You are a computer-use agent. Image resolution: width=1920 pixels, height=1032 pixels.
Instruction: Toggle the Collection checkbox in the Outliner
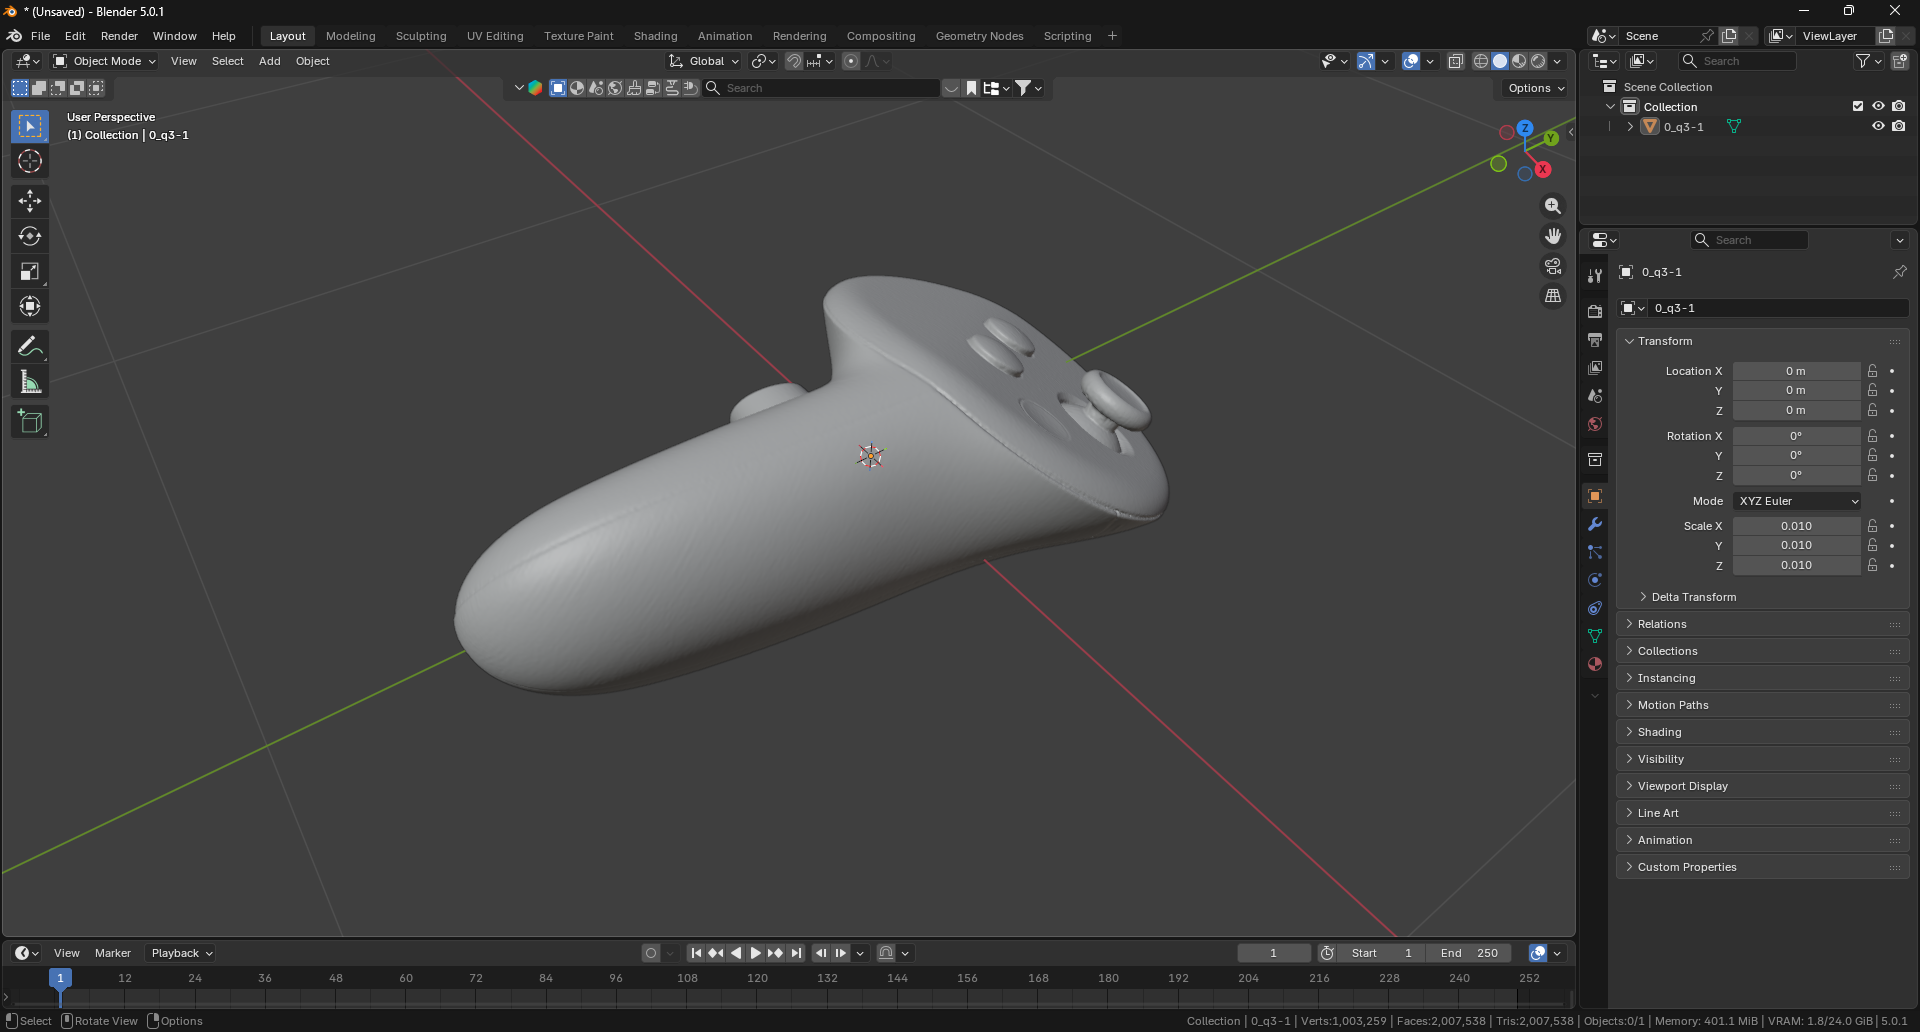pos(1857,106)
